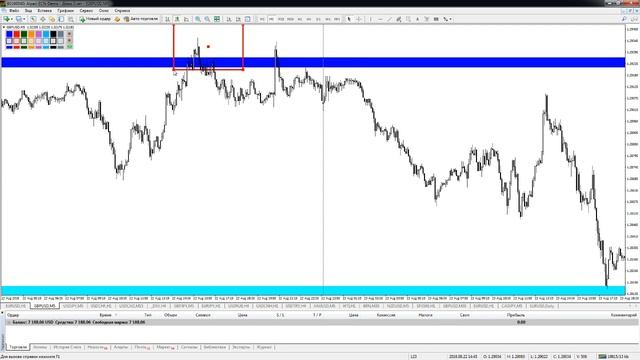This screenshot has height=360, width=640.
Task: Pick the orange color swatch, top row
Action: click(x=31, y=34)
